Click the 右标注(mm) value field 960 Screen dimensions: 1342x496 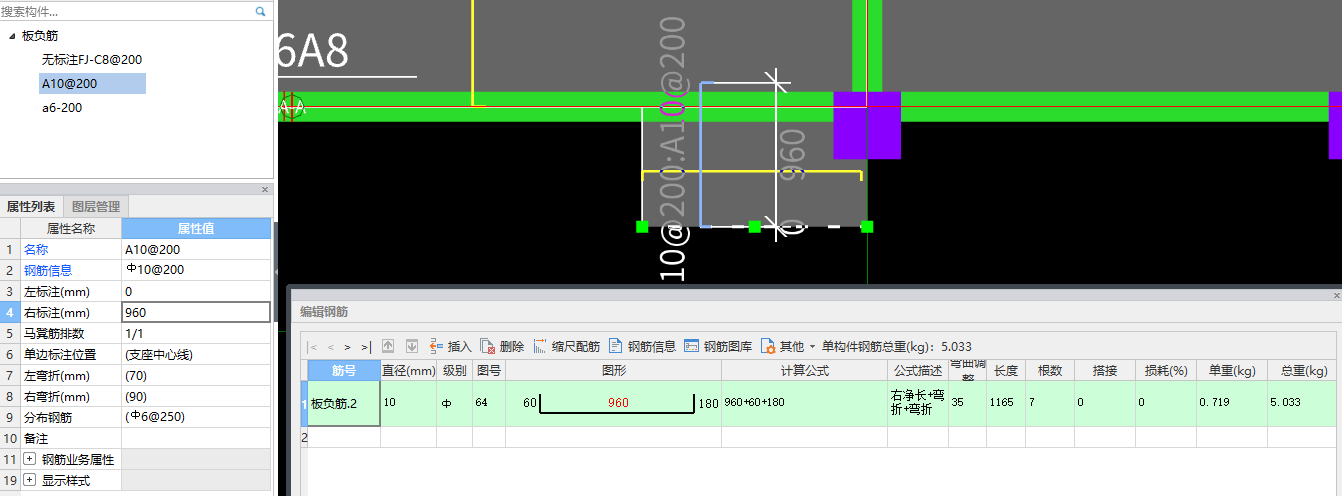[x=196, y=312]
